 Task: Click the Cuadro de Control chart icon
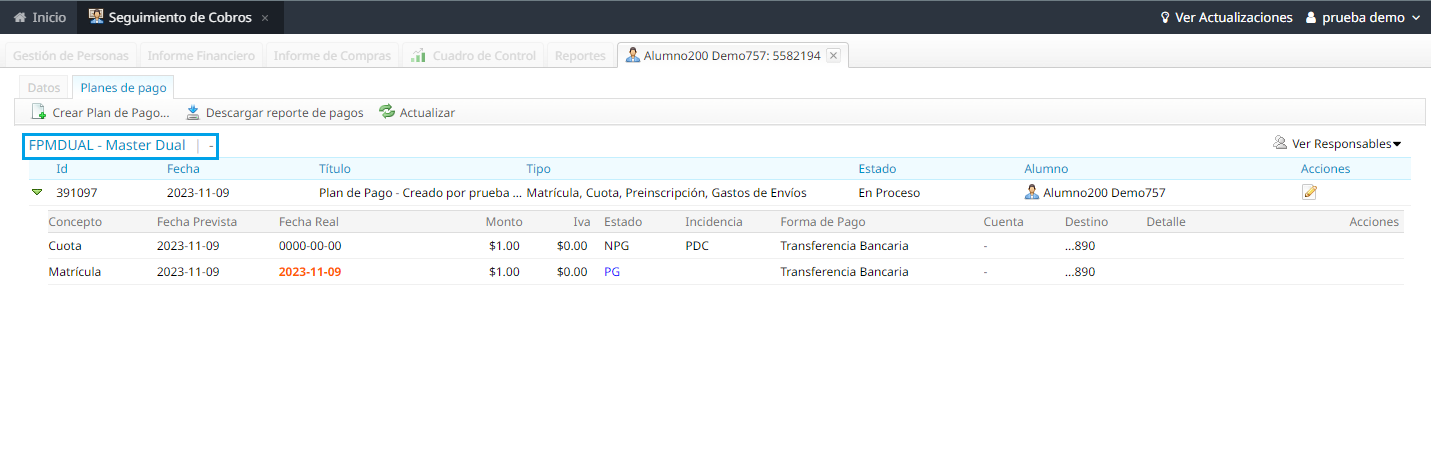pyautogui.click(x=419, y=56)
